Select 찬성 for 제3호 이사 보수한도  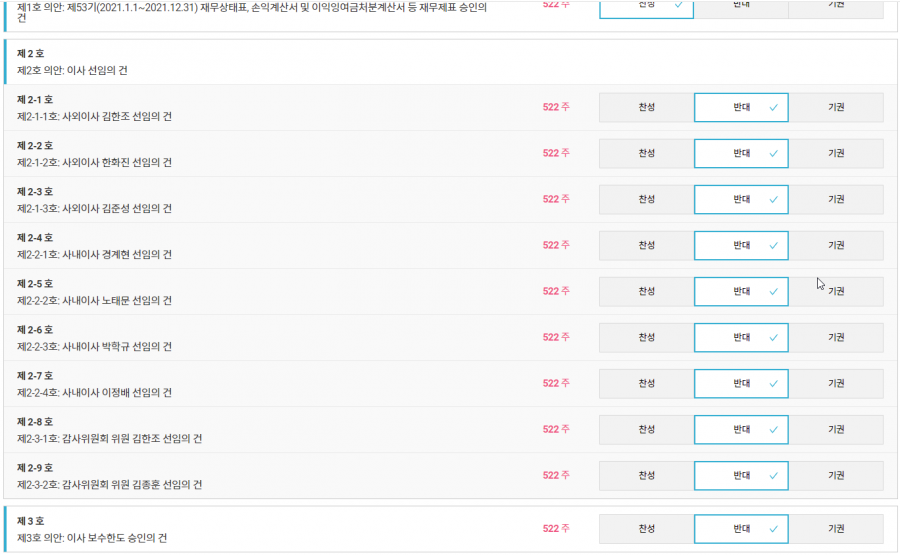coord(646,529)
